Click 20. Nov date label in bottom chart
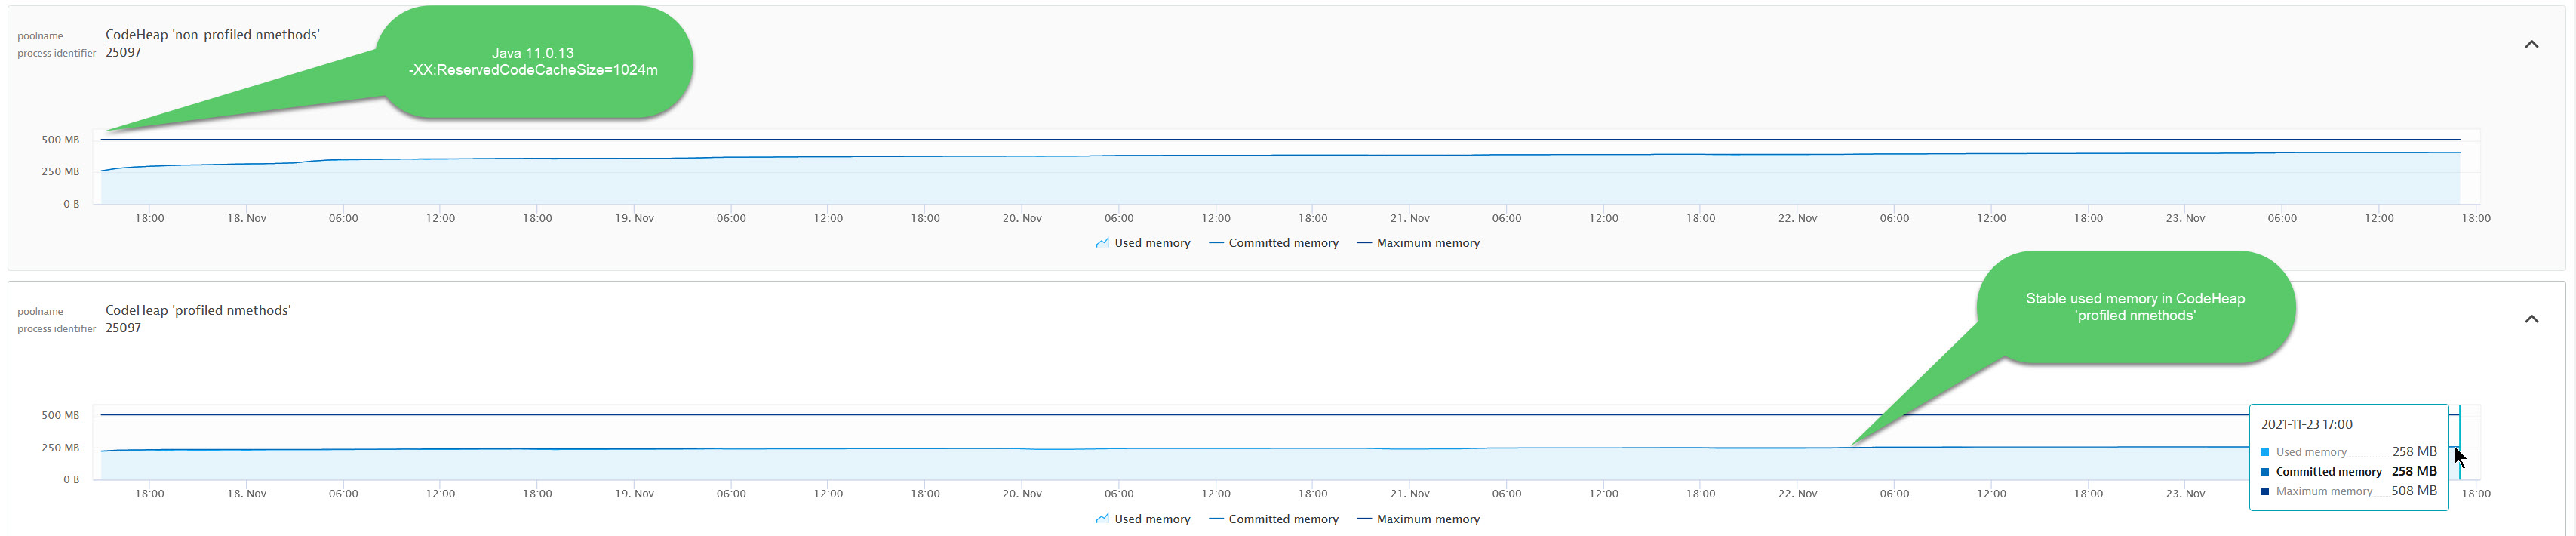Viewport: 2576px width, 536px height. point(1022,494)
